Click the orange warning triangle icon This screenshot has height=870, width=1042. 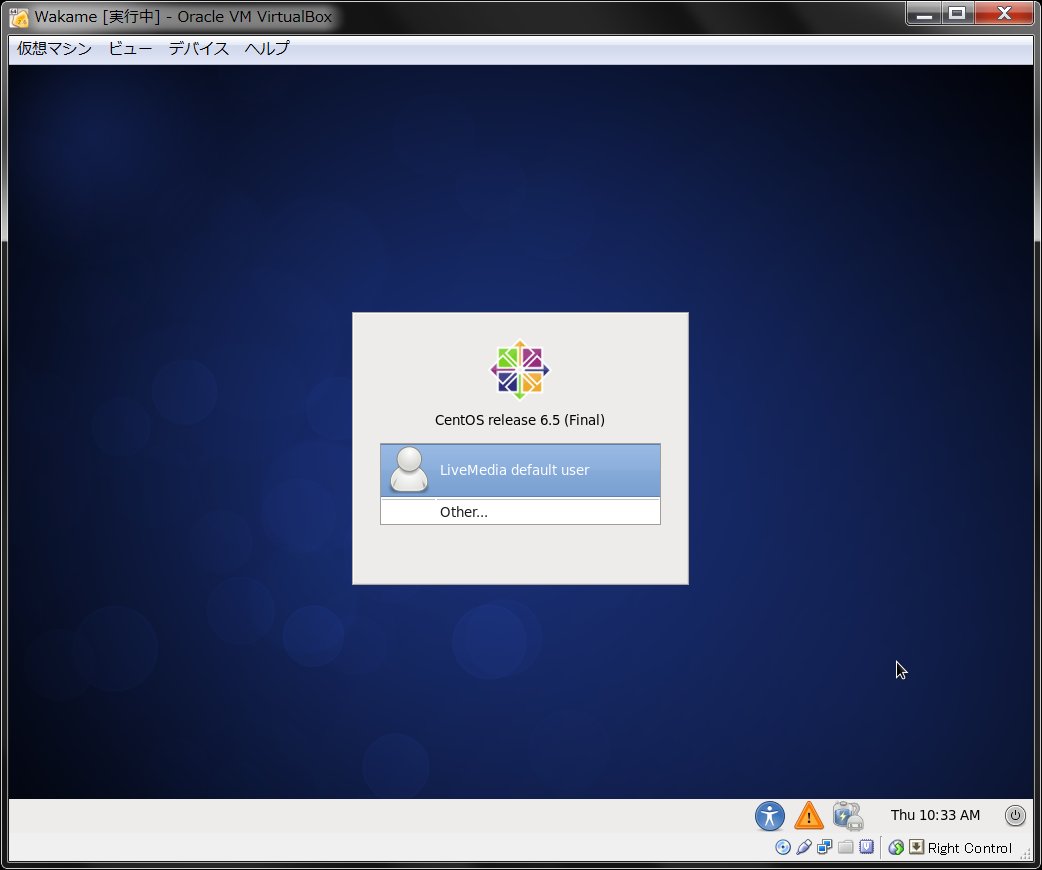click(809, 816)
